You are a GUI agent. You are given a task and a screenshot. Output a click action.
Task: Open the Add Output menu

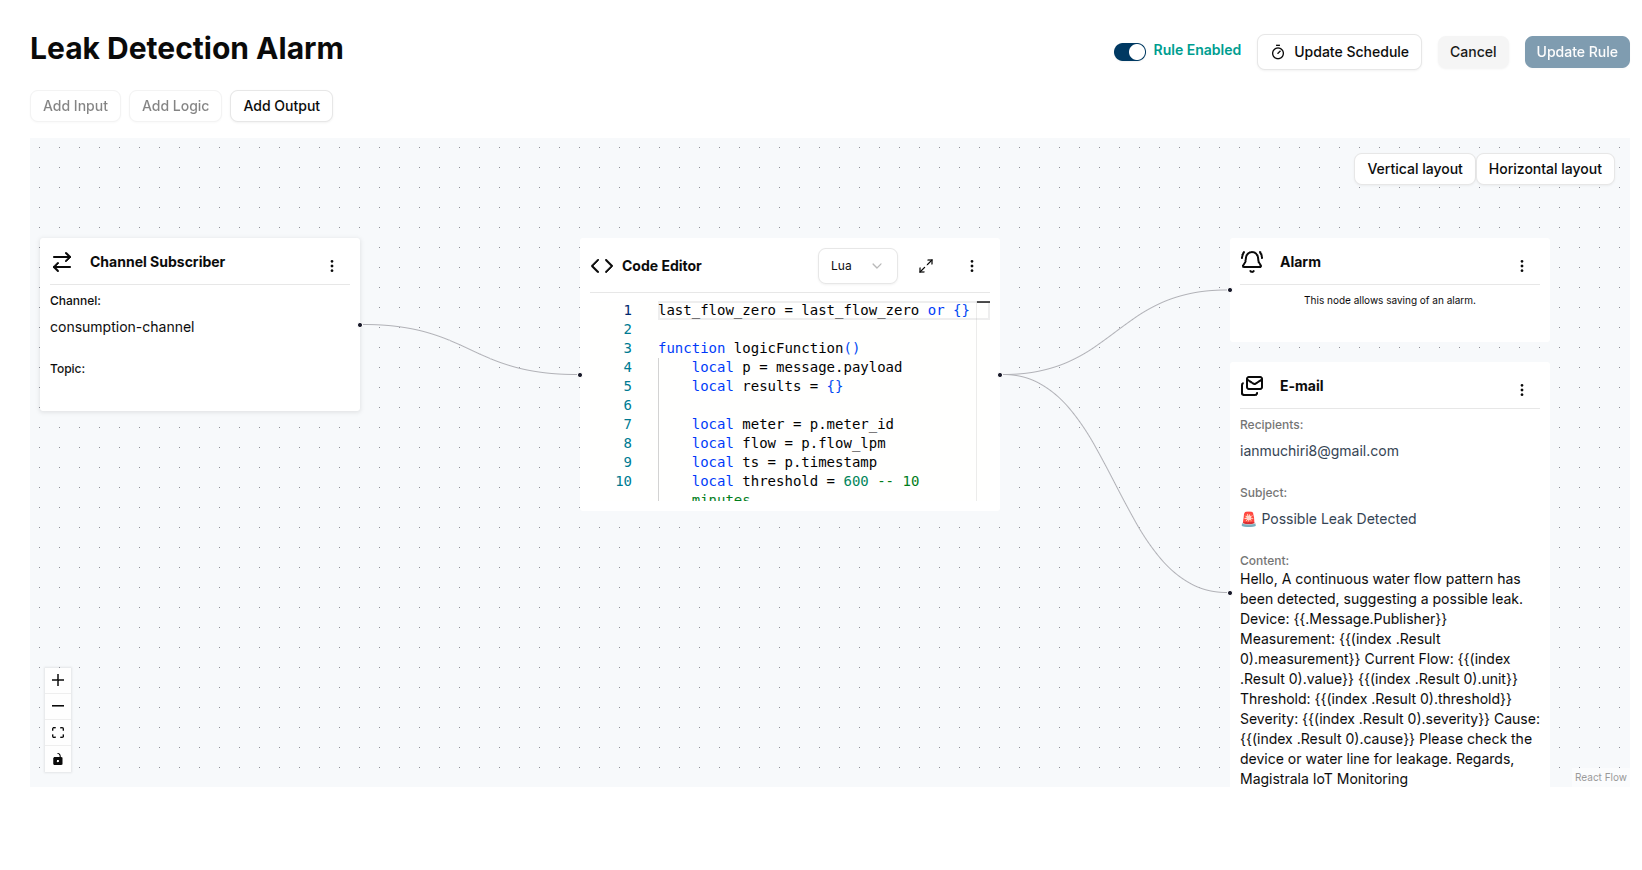click(281, 106)
